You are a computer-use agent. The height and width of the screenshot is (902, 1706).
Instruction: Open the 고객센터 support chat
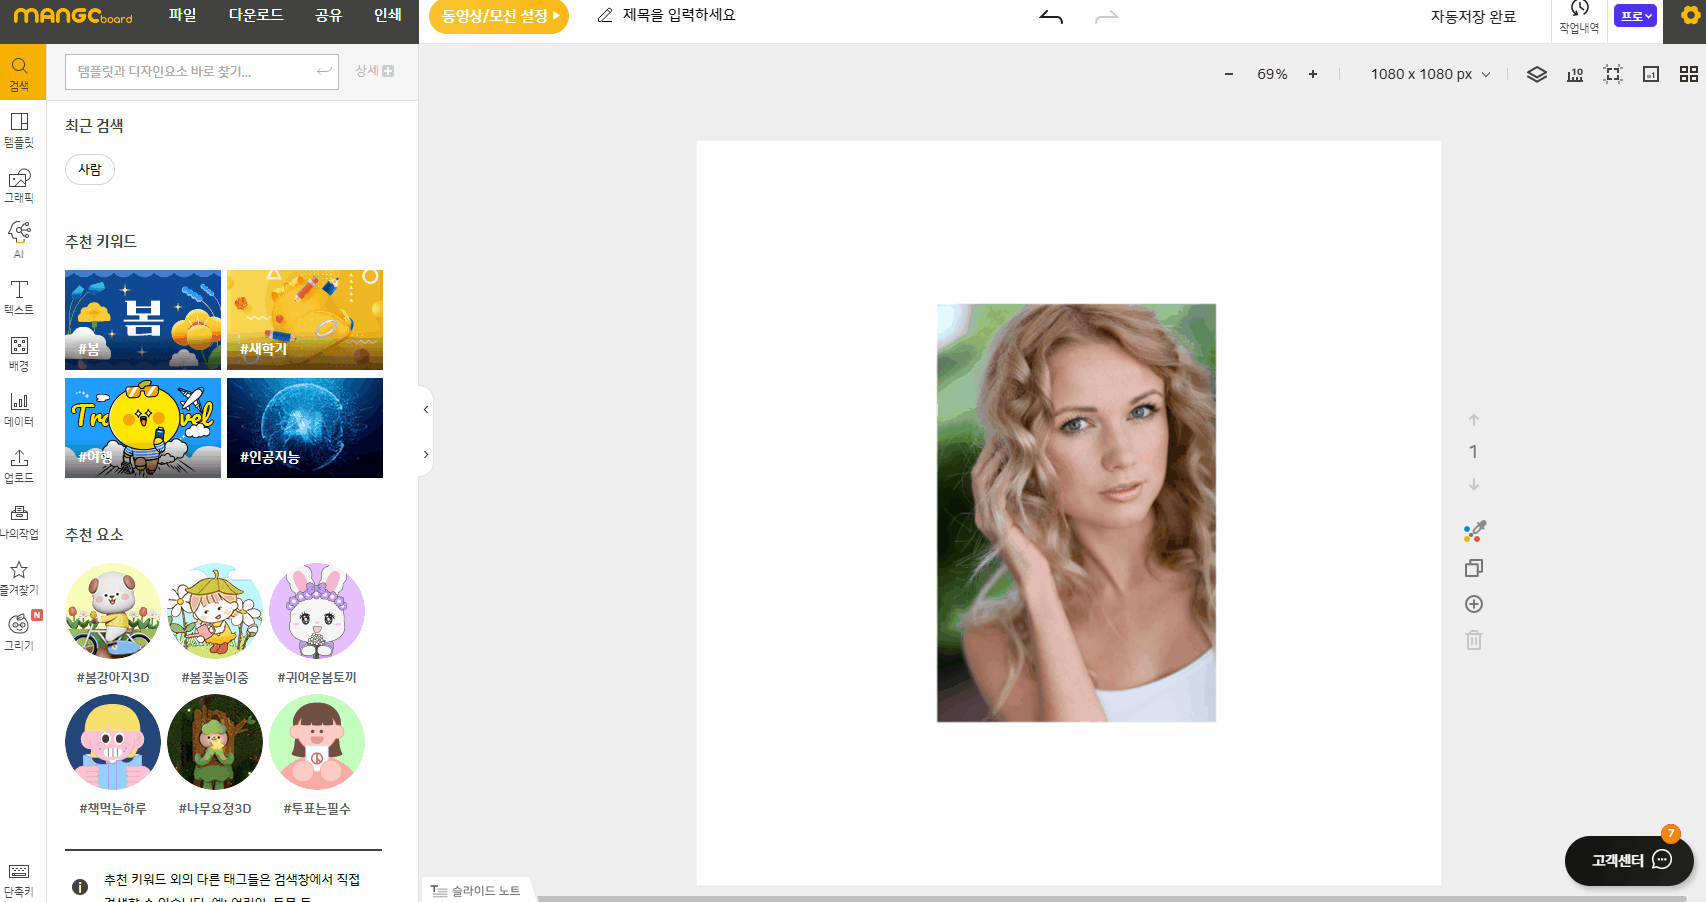point(1629,860)
